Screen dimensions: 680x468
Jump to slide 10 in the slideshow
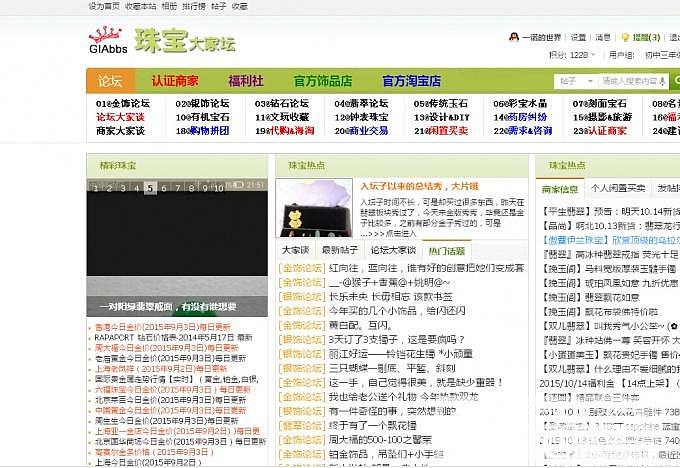[219, 188]
